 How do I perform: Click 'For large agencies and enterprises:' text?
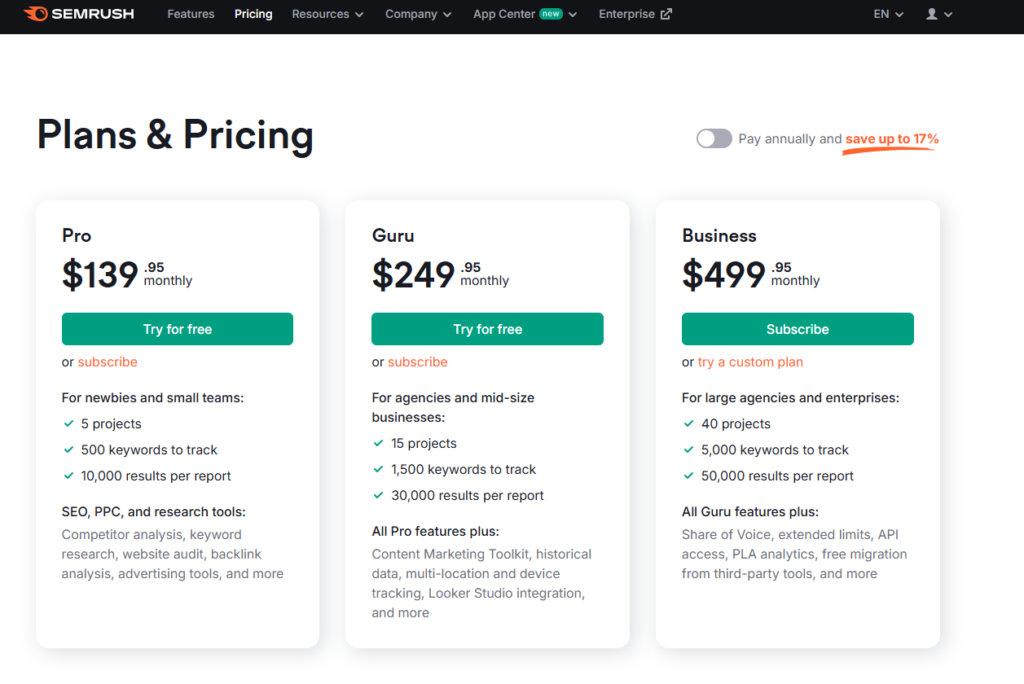click(x=790, y=398)
